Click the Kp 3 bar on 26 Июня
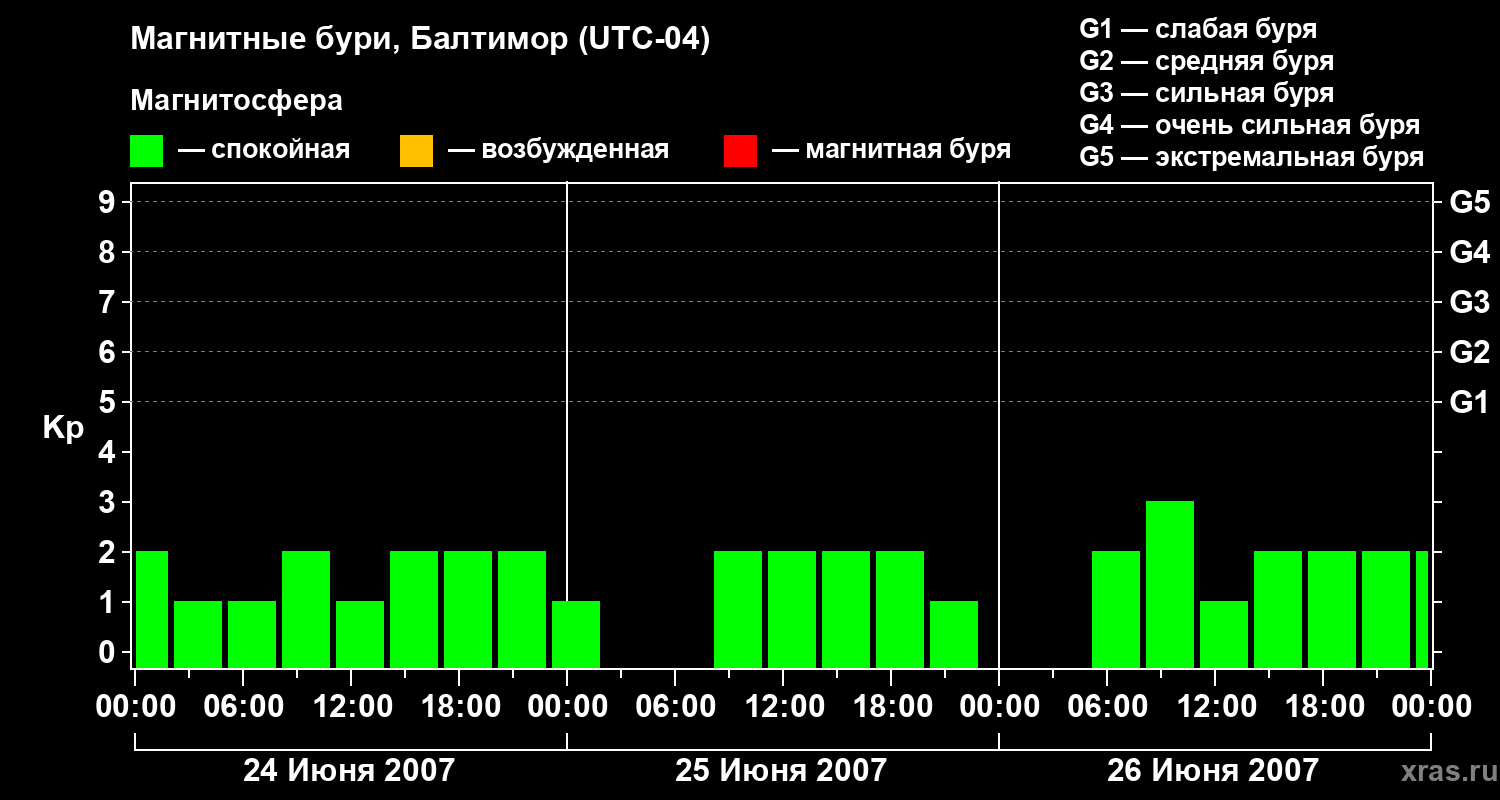 tap(1170, 584)
